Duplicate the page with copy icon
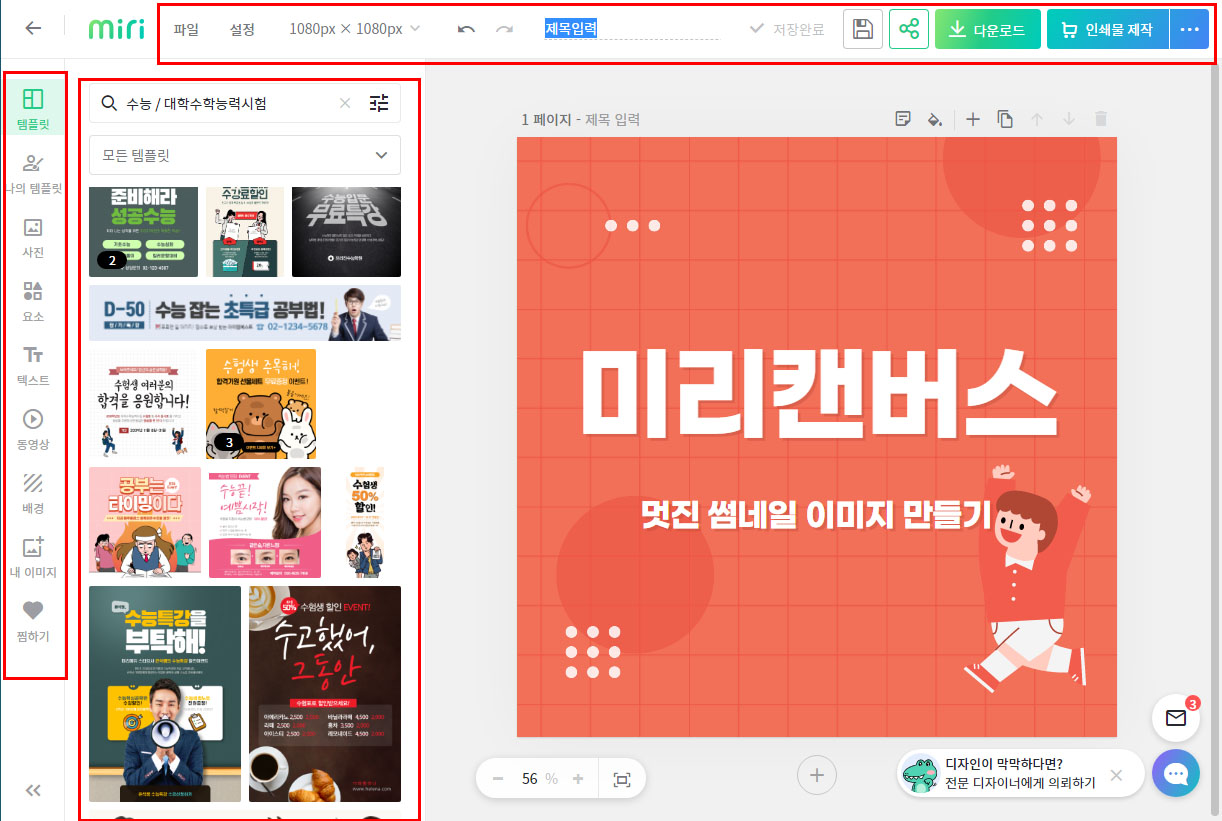Screen dimensions: 1222x821 pyautogui.click(x=1005, y=119)
